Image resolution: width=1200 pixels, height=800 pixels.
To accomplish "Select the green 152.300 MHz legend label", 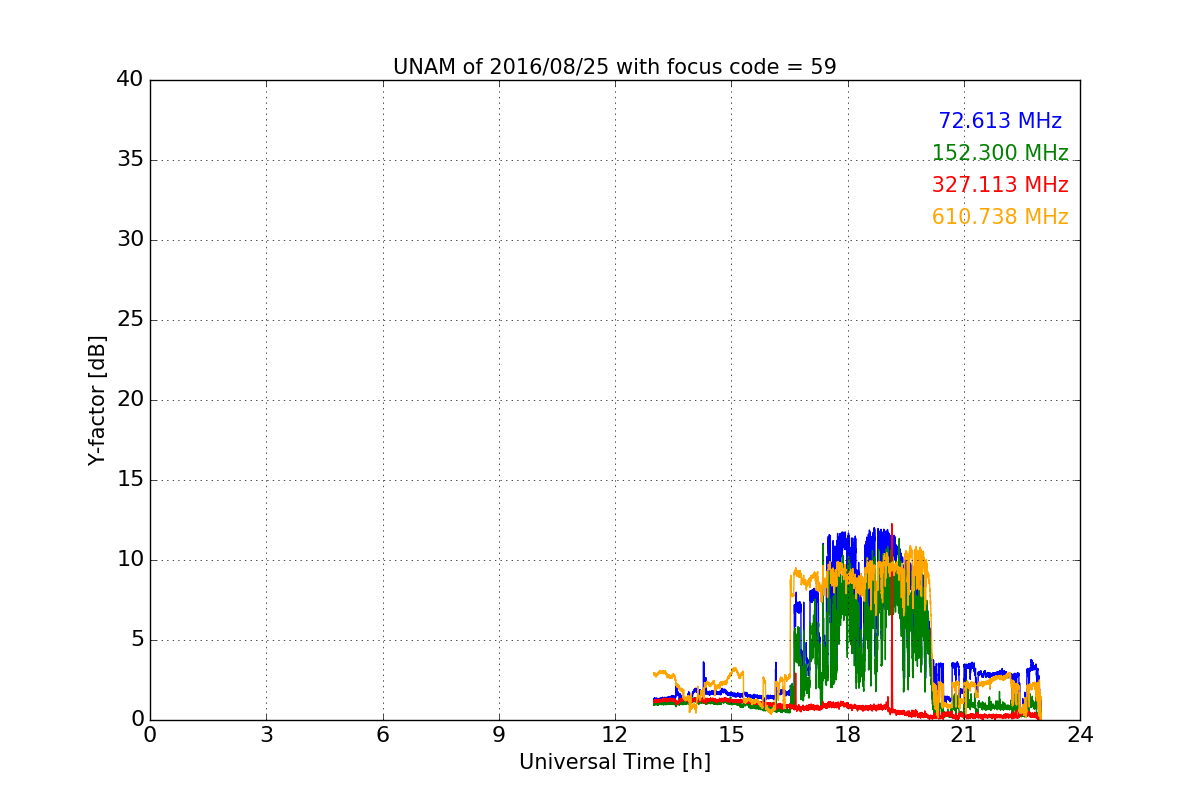I will click(x=1000, y=153).
